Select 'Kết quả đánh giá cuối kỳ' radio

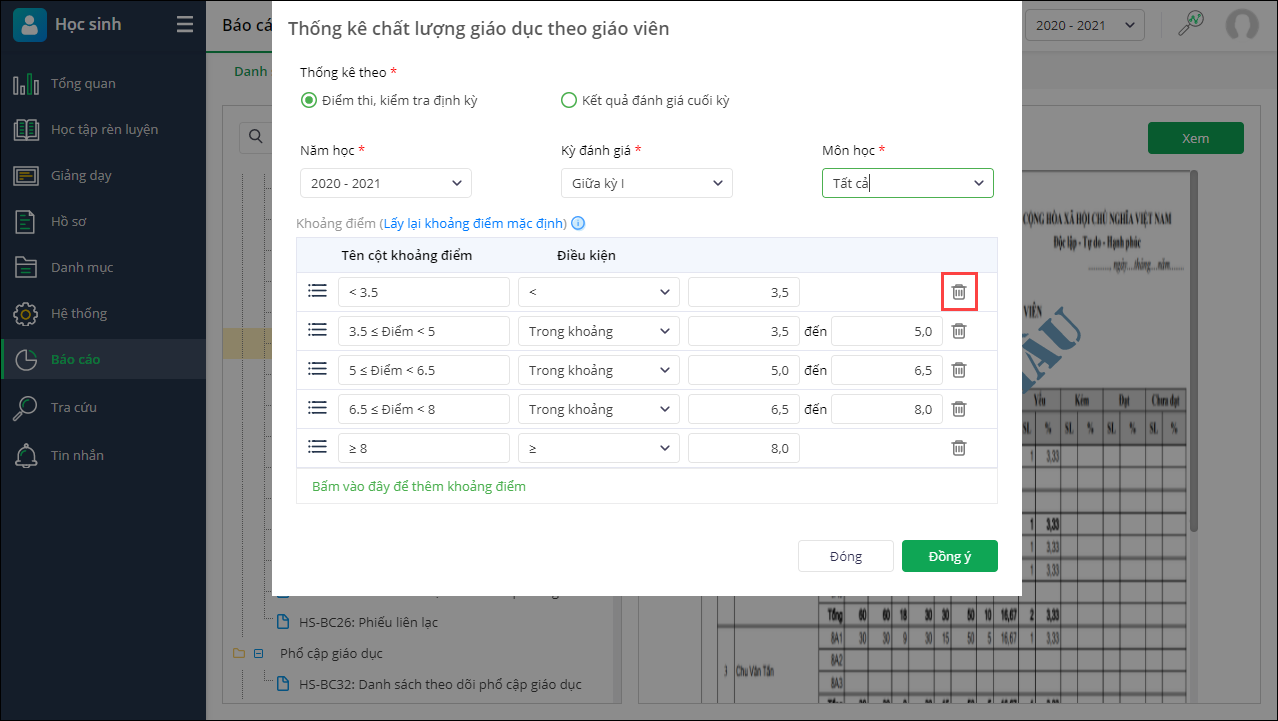tap(569, 100)
